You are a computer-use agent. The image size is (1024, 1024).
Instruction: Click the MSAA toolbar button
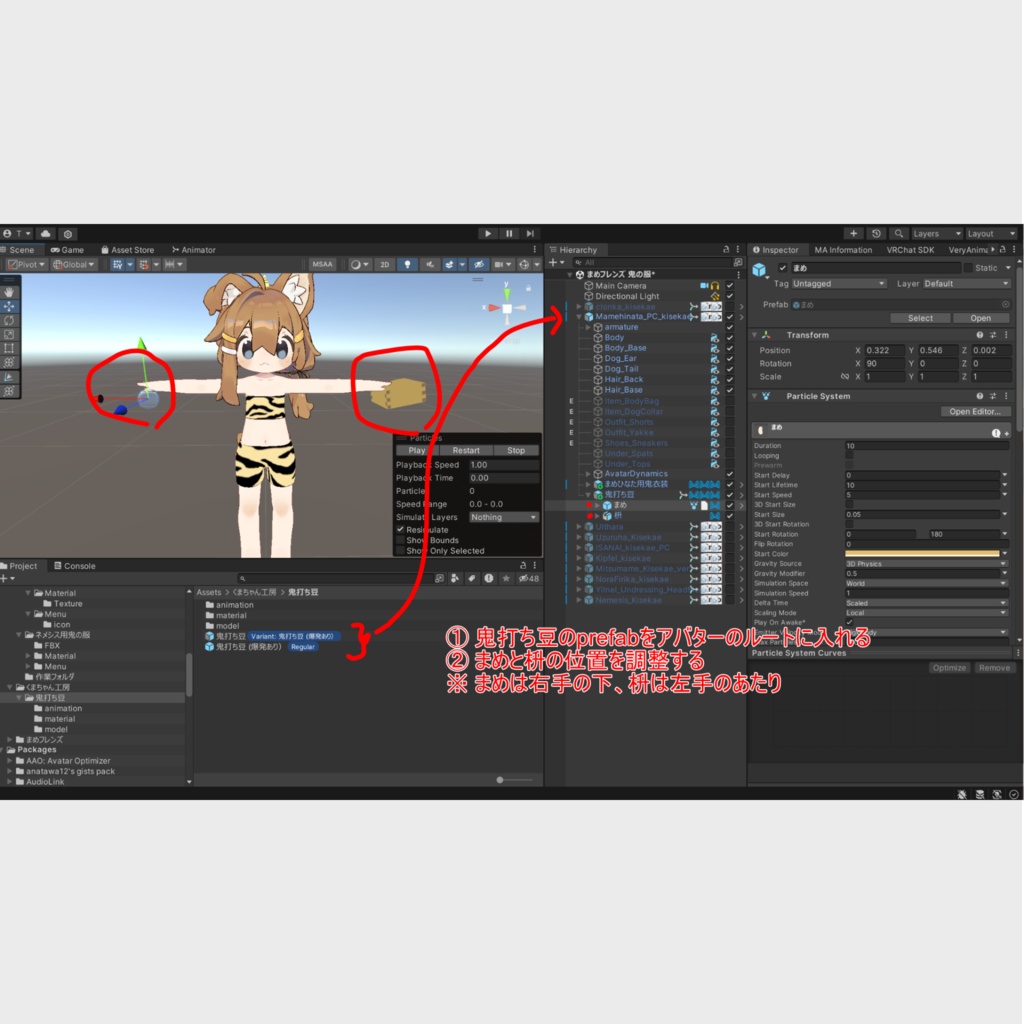tap(322, 264)
